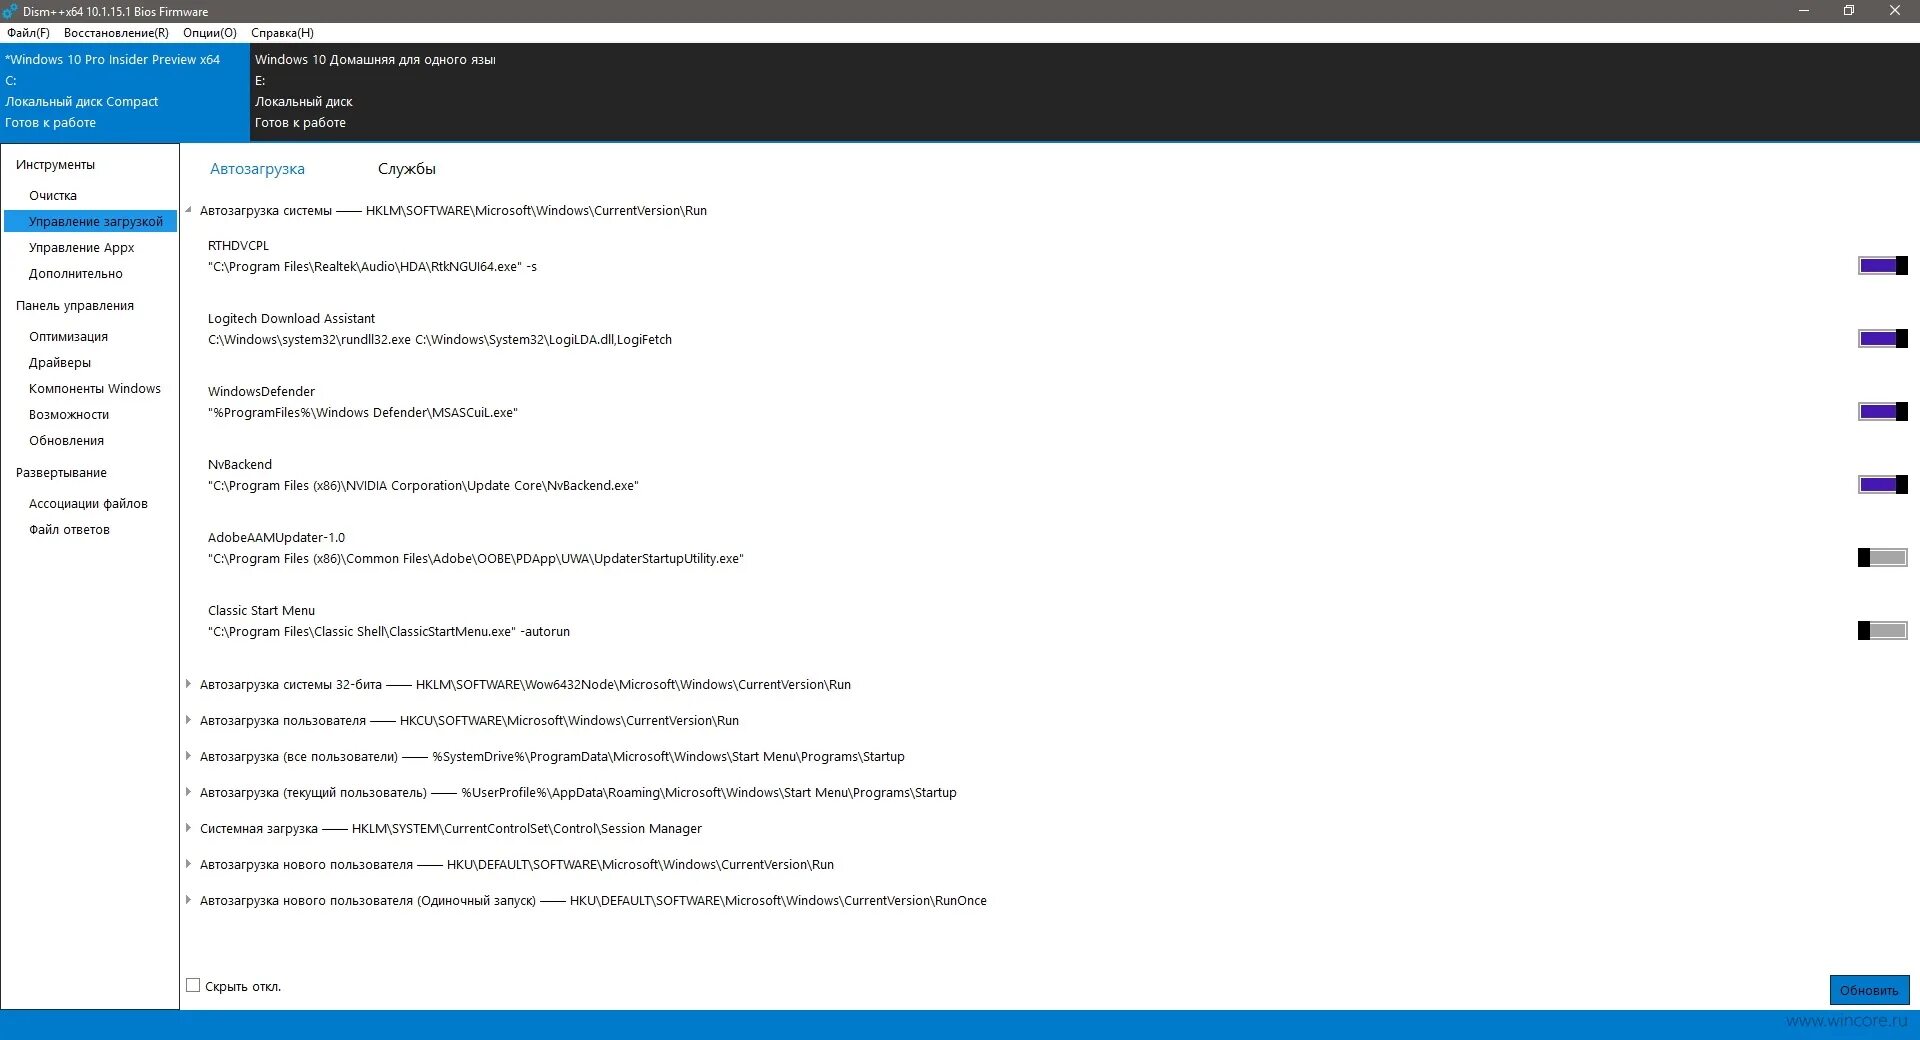This screenshot has width=1920, height=1040.
Task: Collapse 'Автозагрузка системы' HKLM Run section
Action: [188, 210]
